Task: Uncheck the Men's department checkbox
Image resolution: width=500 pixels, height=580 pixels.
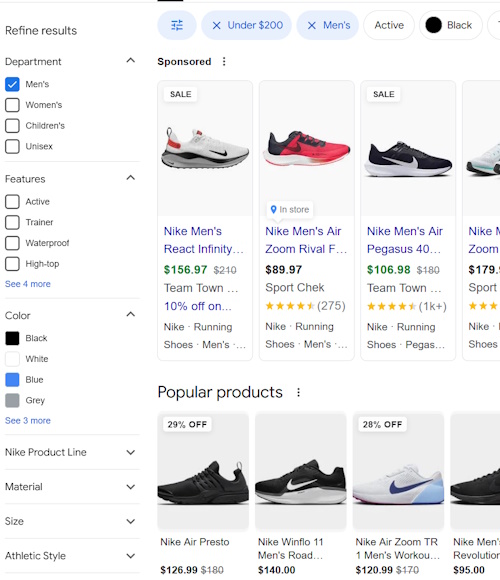Action: (12, 84)
